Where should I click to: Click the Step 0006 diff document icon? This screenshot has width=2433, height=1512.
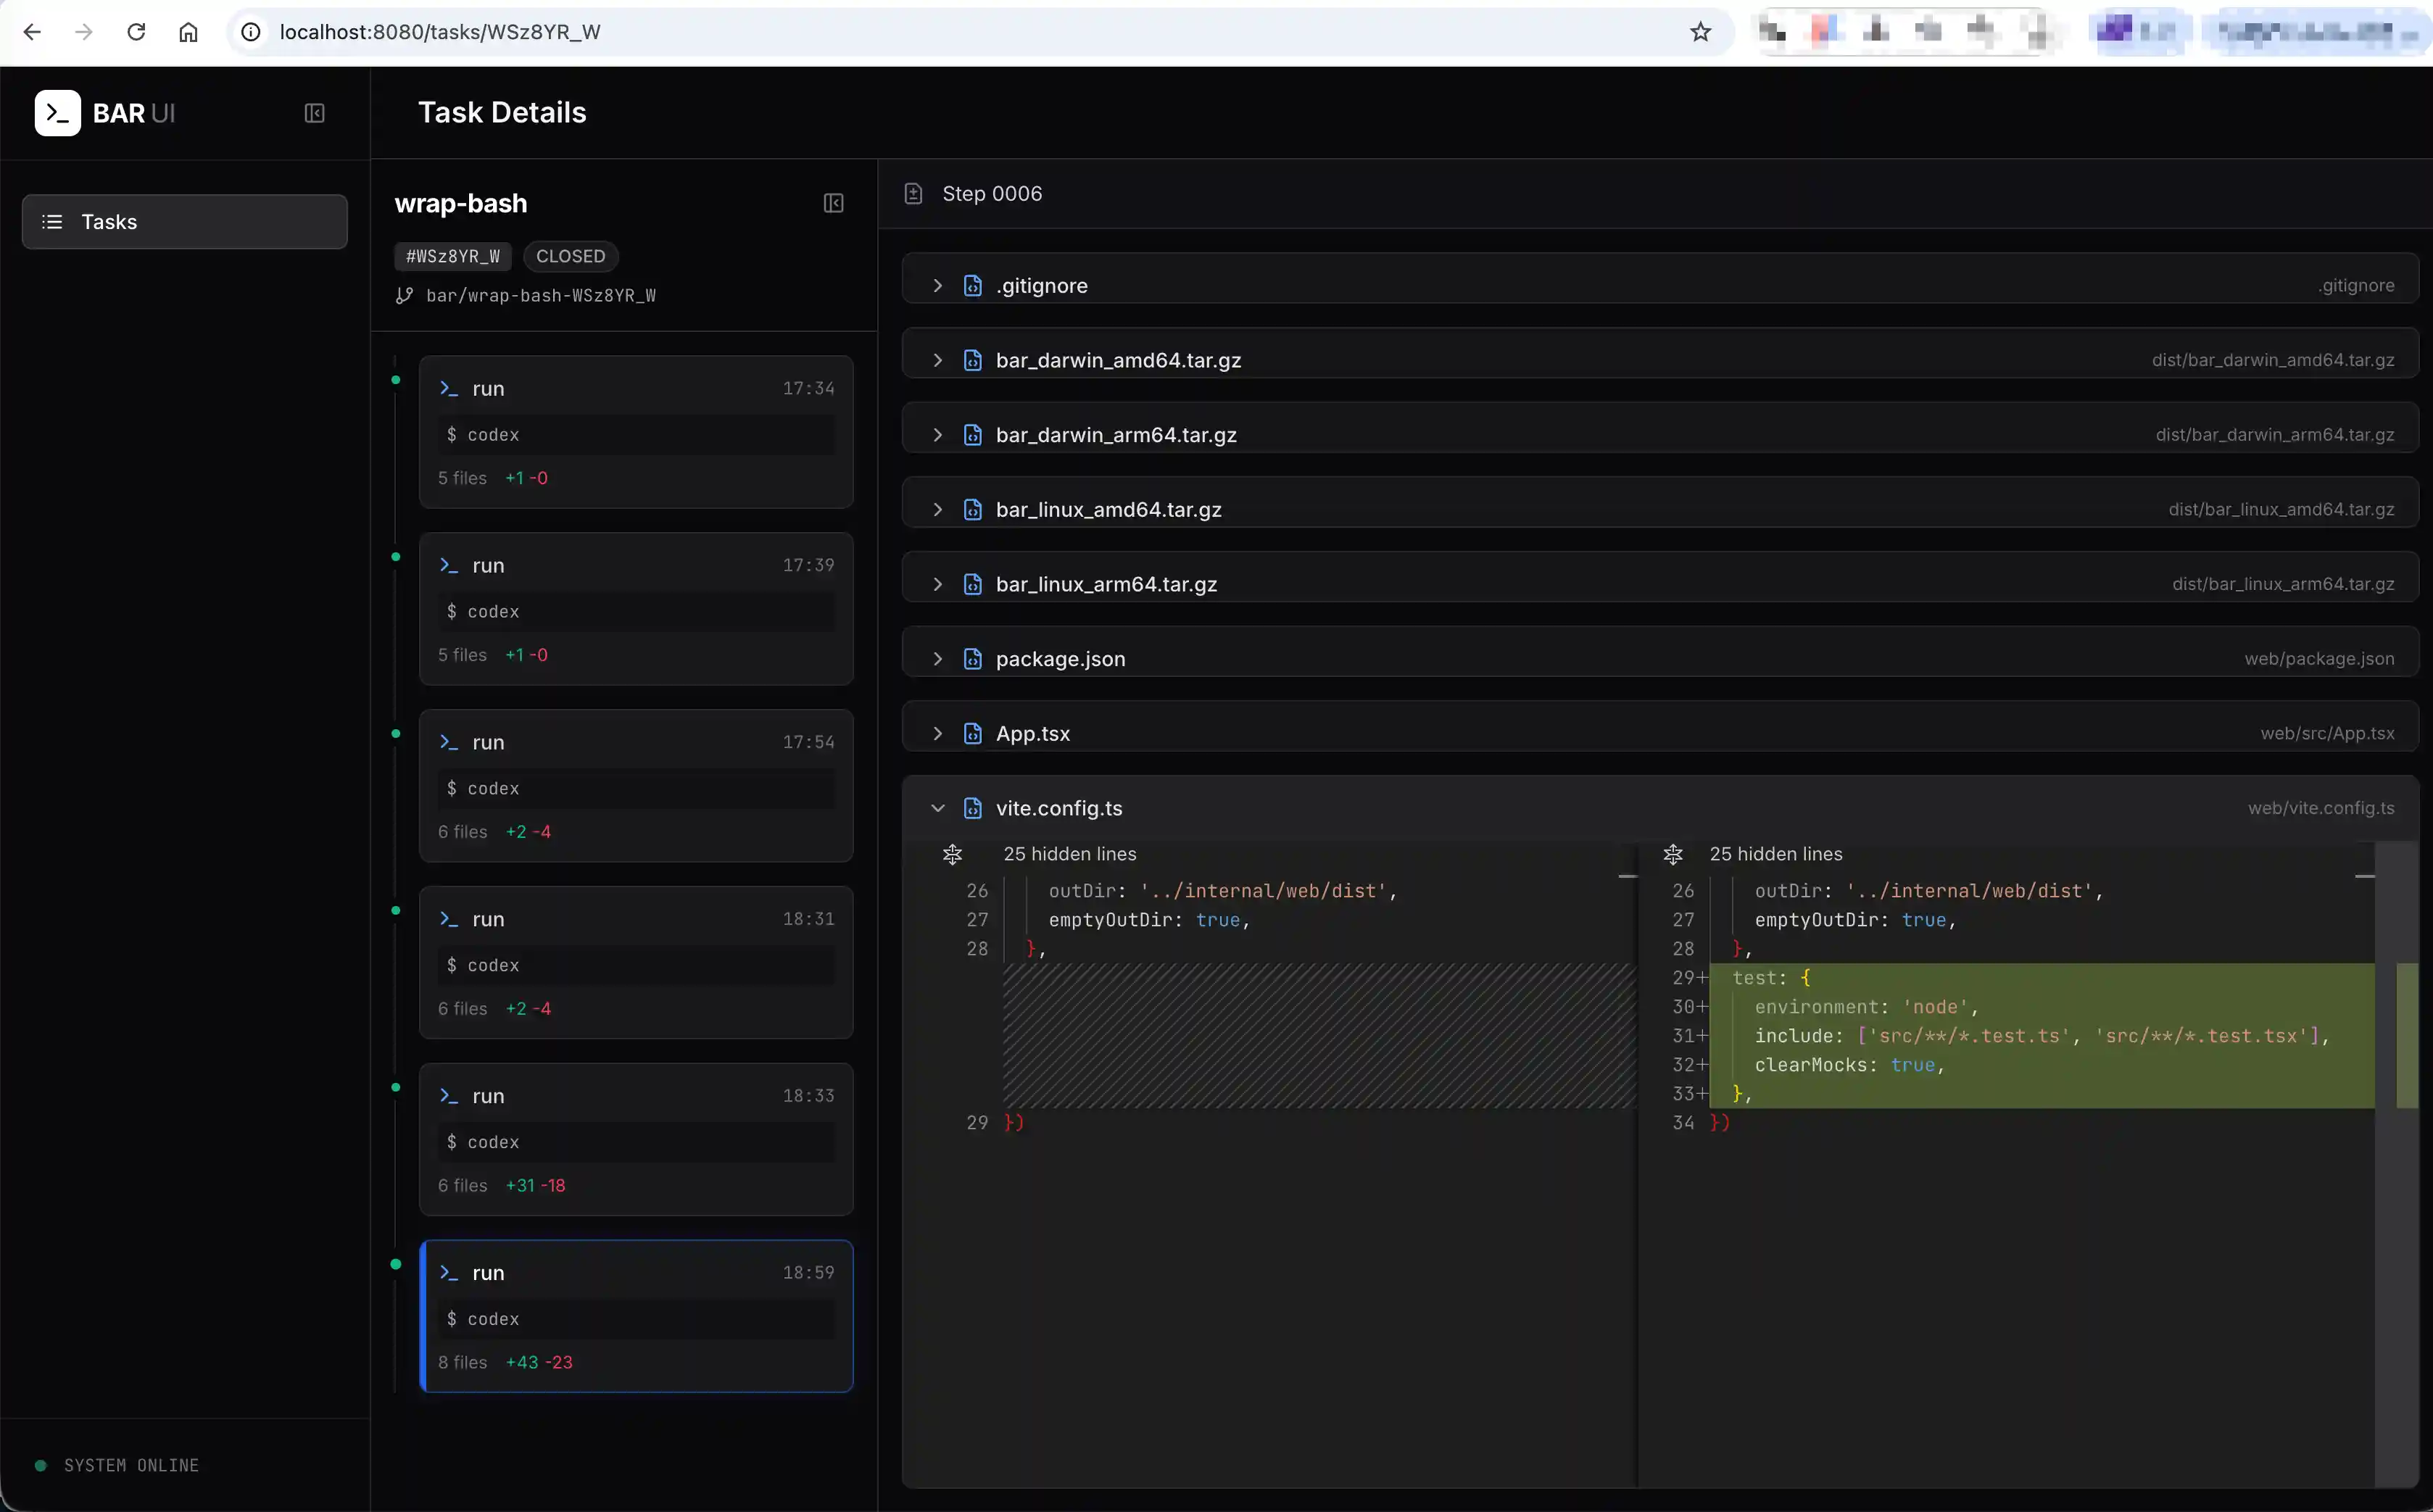tap(913, 193)
